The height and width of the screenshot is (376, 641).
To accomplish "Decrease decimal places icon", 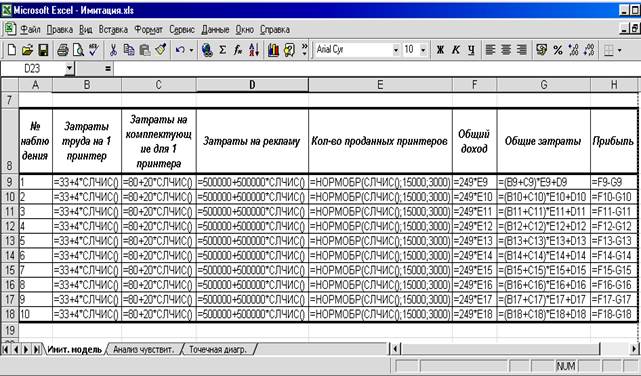I will pos(589,50).
